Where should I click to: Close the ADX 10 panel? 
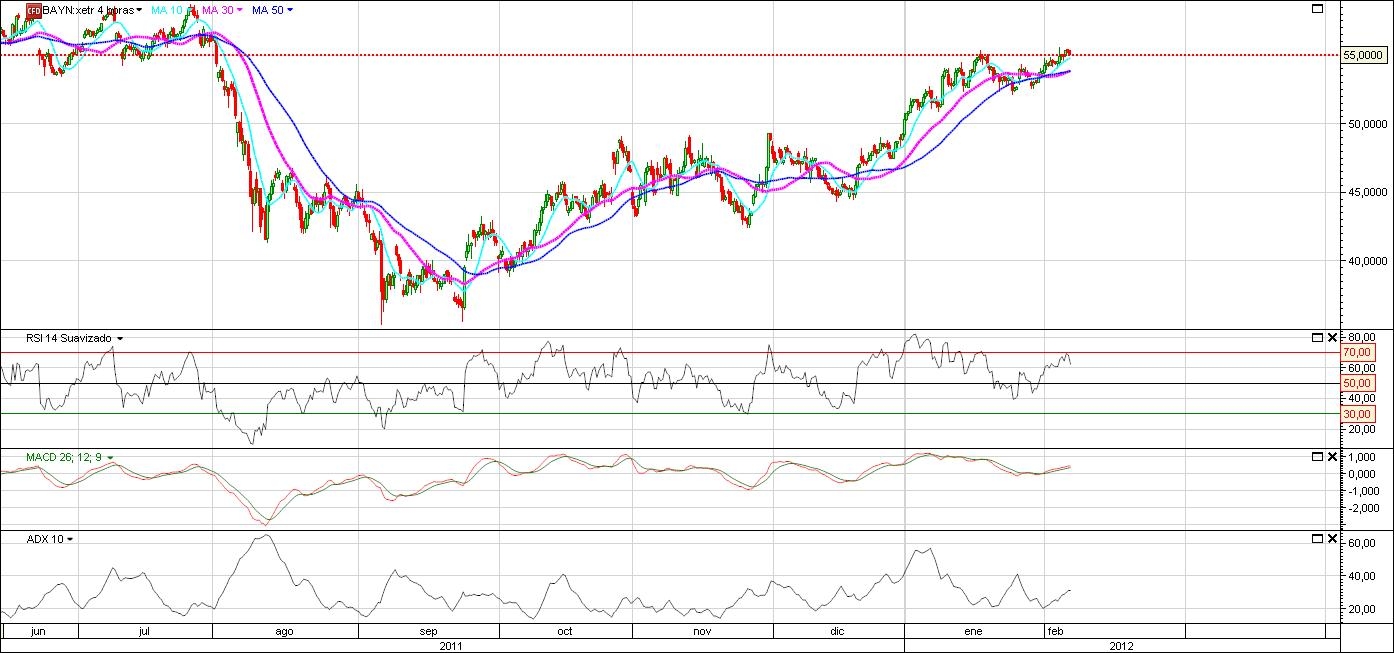(1332, 539)
